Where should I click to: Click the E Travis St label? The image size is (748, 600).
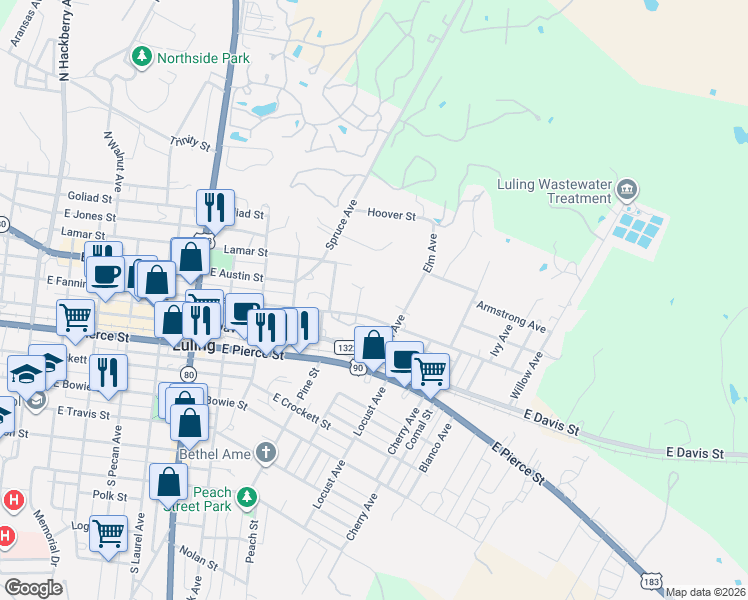click(x=83, y=413)
